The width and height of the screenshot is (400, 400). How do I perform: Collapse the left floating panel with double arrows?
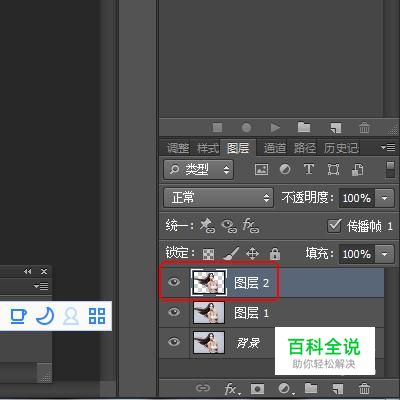coord(27,272)
